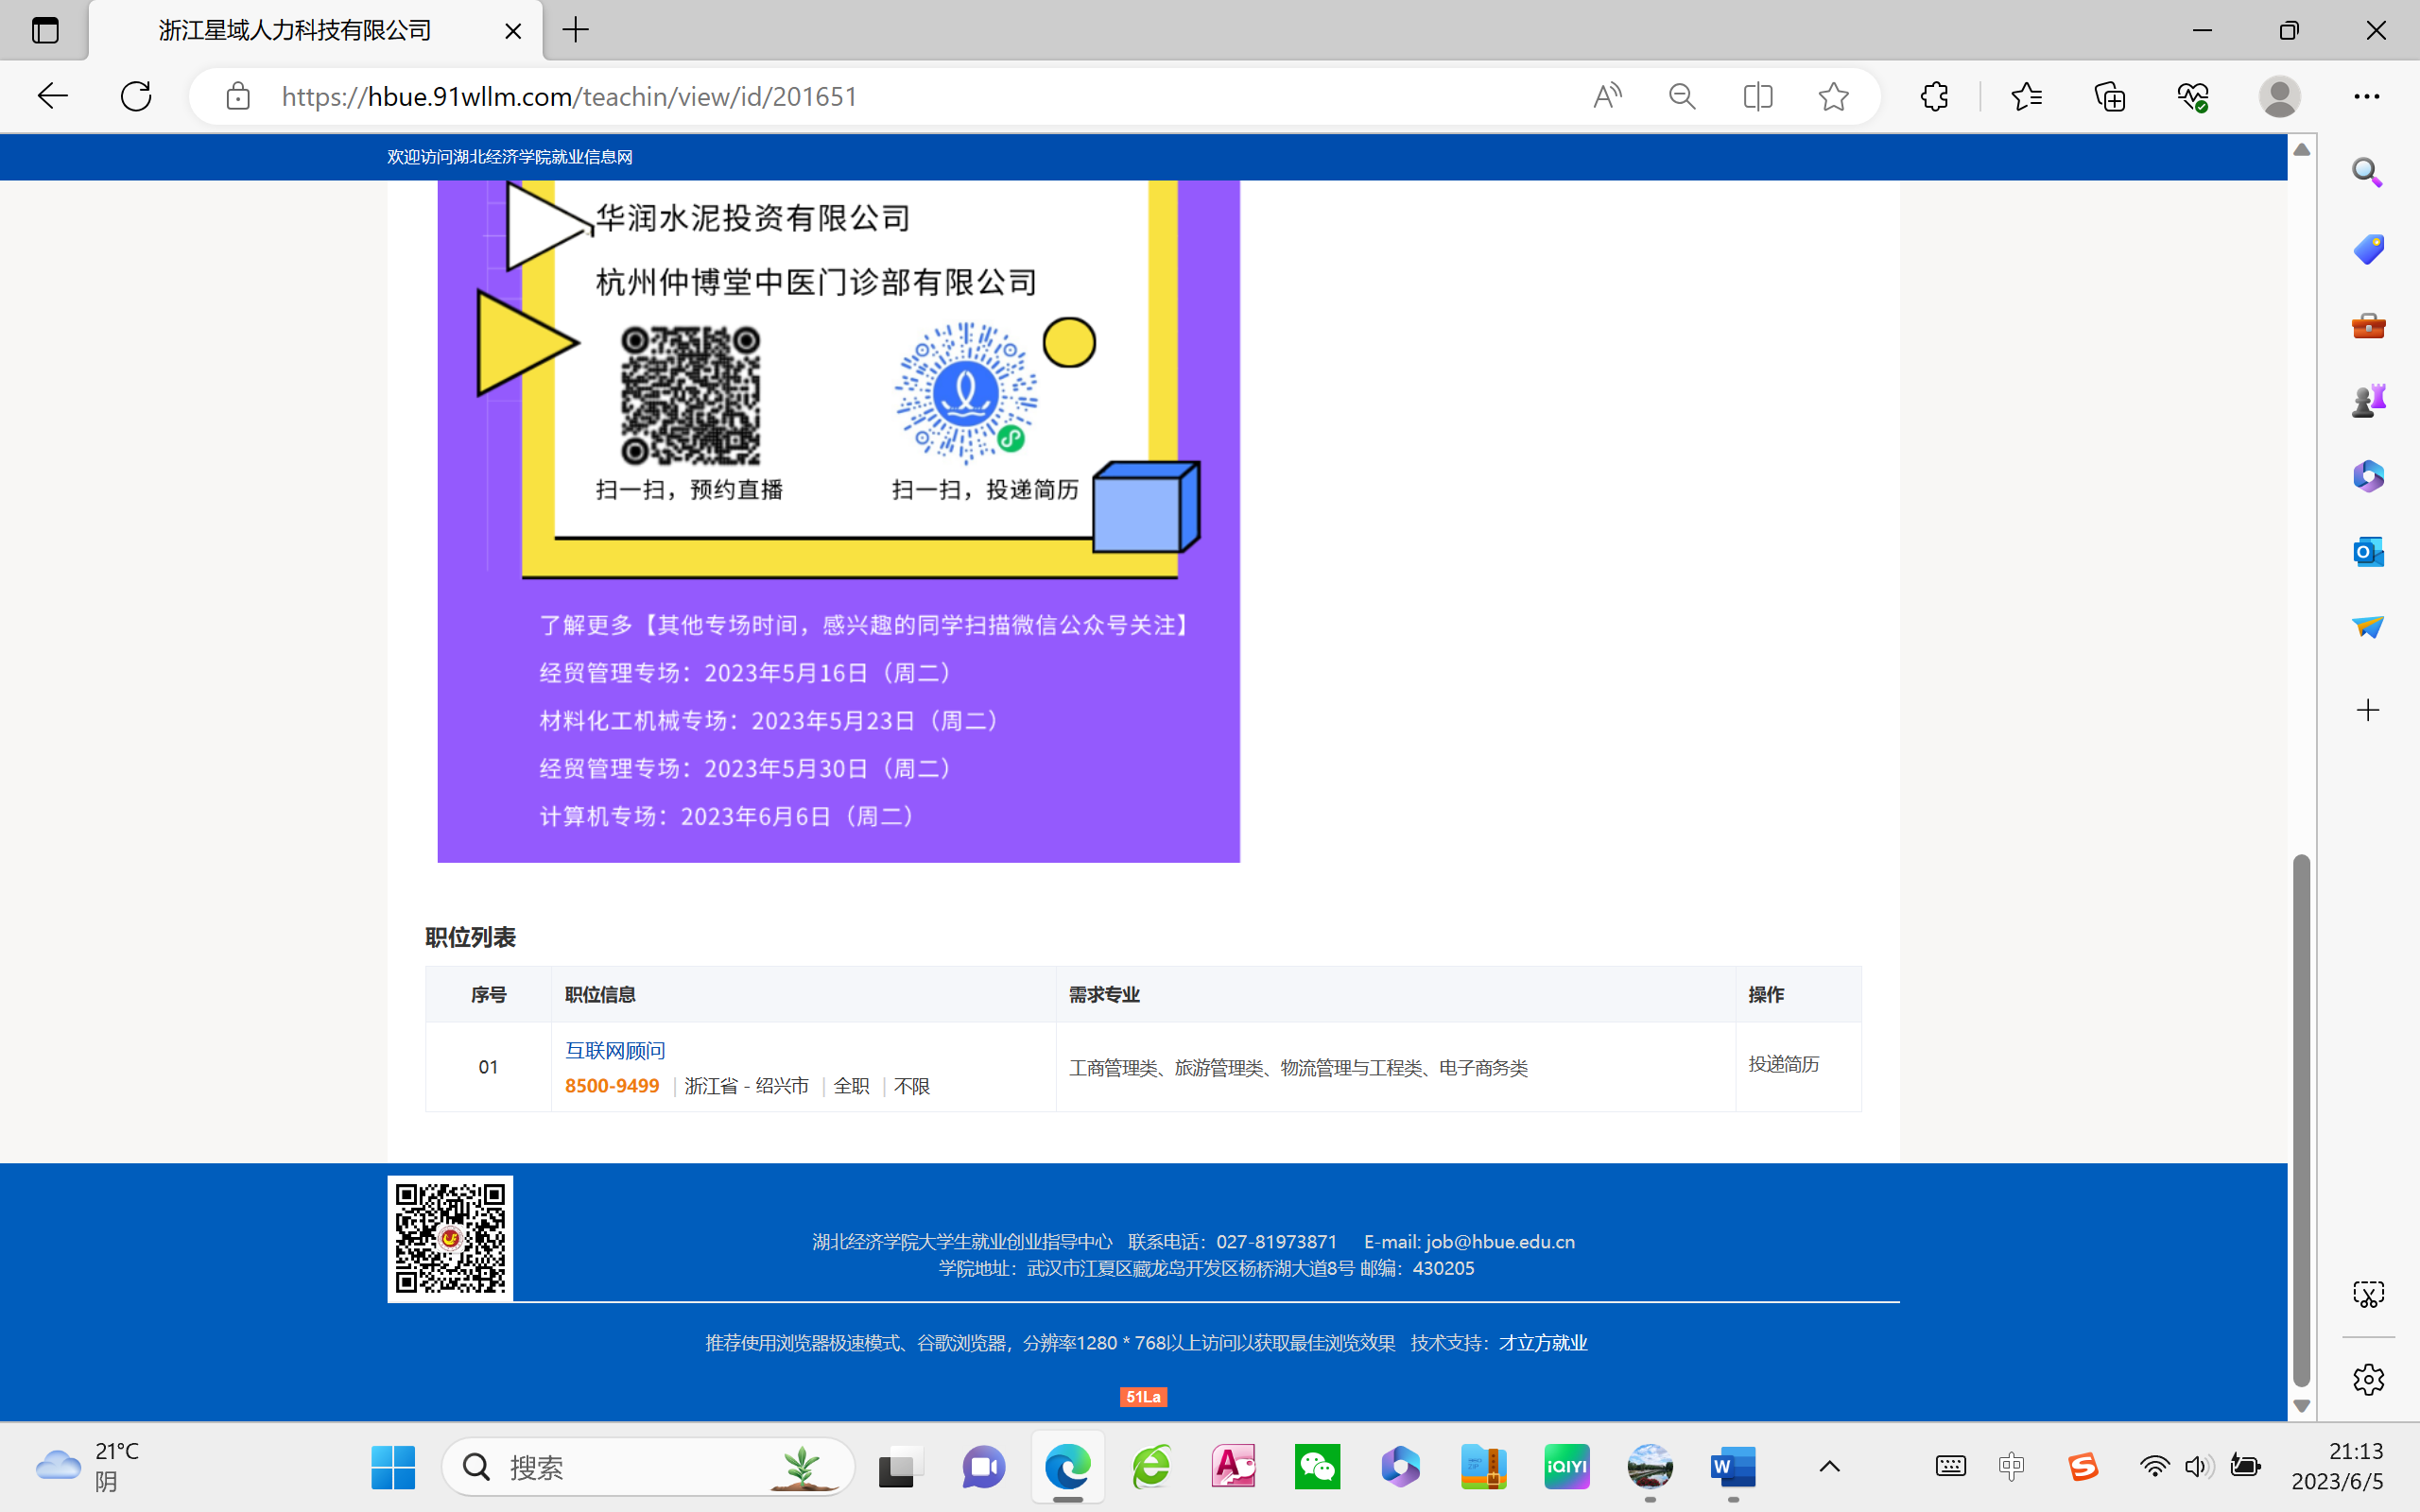Viewport: 2420px width, 1512px height.
Task: Open the Extensions puzzle icon
Action: tap(1934, 96)
